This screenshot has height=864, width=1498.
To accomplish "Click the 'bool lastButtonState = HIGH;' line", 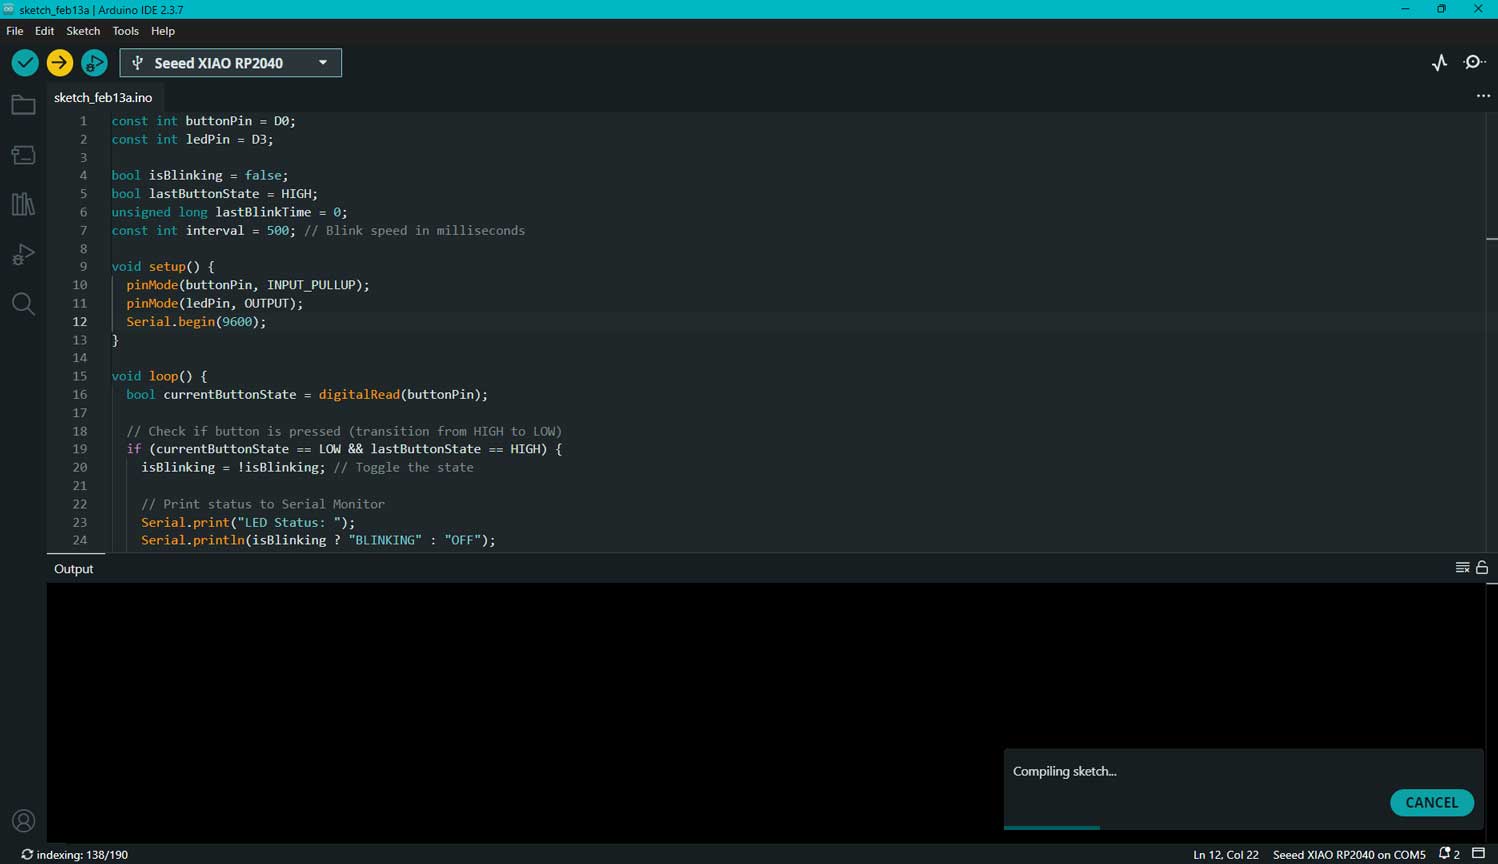I will tap(215, 194).
